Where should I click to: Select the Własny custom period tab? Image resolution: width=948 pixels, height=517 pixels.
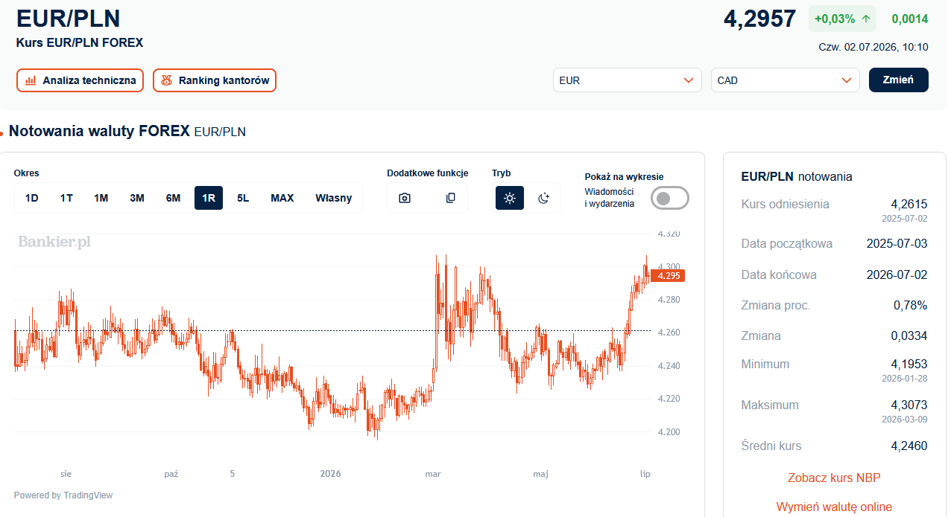pos(334,198)
